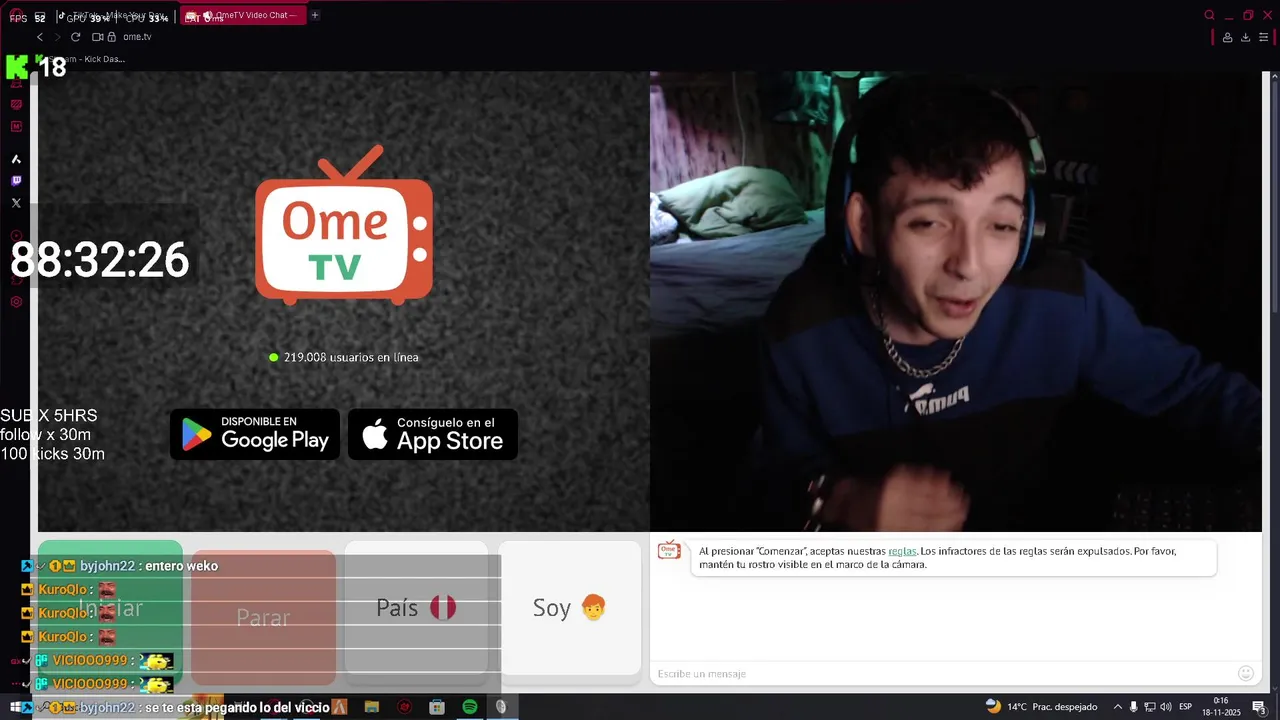Open the taskbar clock showing 0:16
This screenshot has height=720, width=1280.
point(1221,706)
